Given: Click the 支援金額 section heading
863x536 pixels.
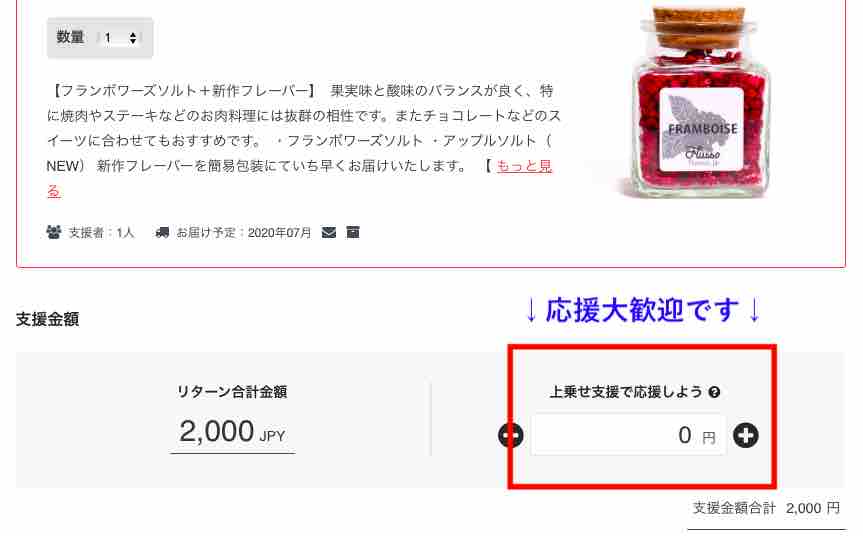Looking at the screenshot, I should tap(47, 319).
